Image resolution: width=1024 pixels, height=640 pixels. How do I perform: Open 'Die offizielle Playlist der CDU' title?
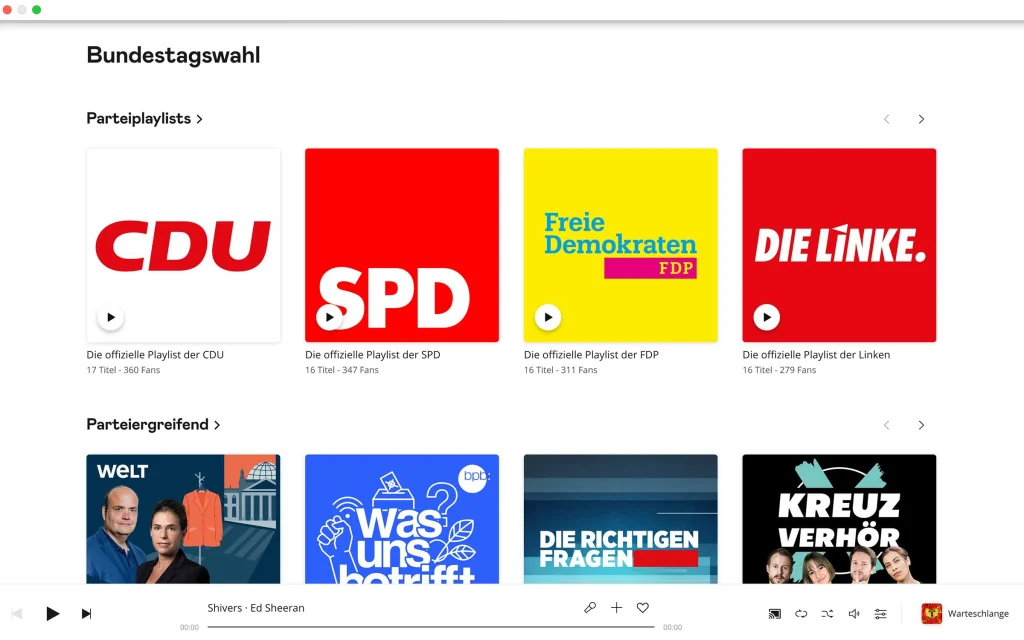(x=155, y=355)
